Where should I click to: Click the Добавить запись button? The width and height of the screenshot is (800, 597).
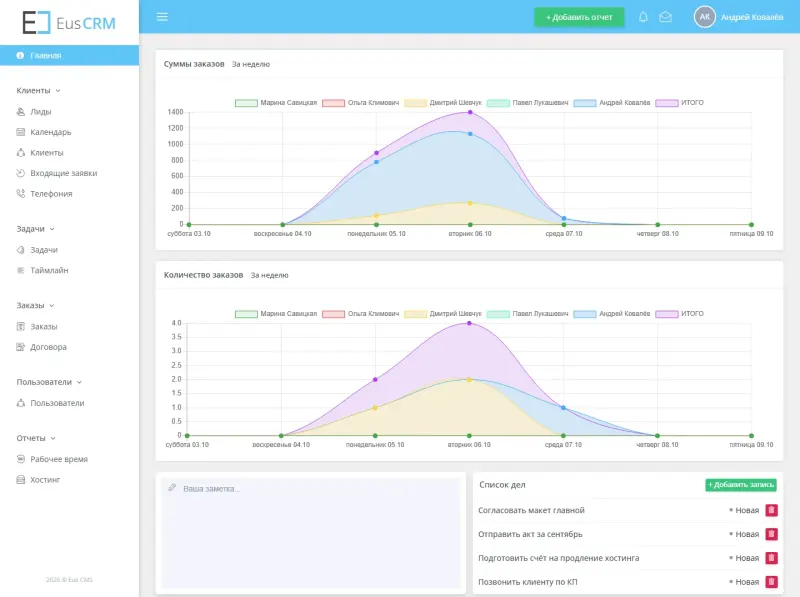(741, 485)
